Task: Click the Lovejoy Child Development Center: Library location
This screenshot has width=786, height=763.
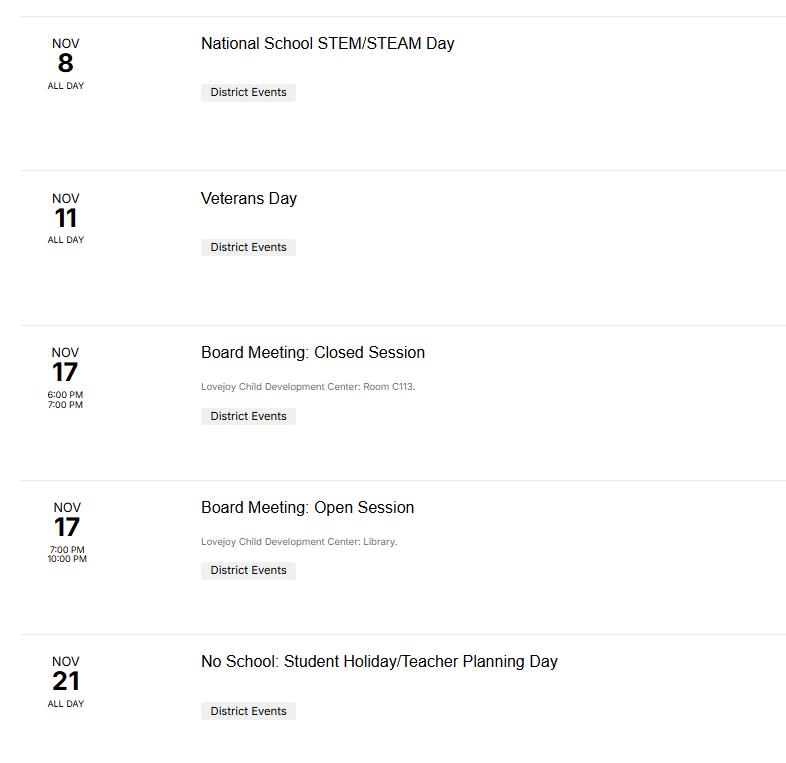Action: [x=299, y=542]
